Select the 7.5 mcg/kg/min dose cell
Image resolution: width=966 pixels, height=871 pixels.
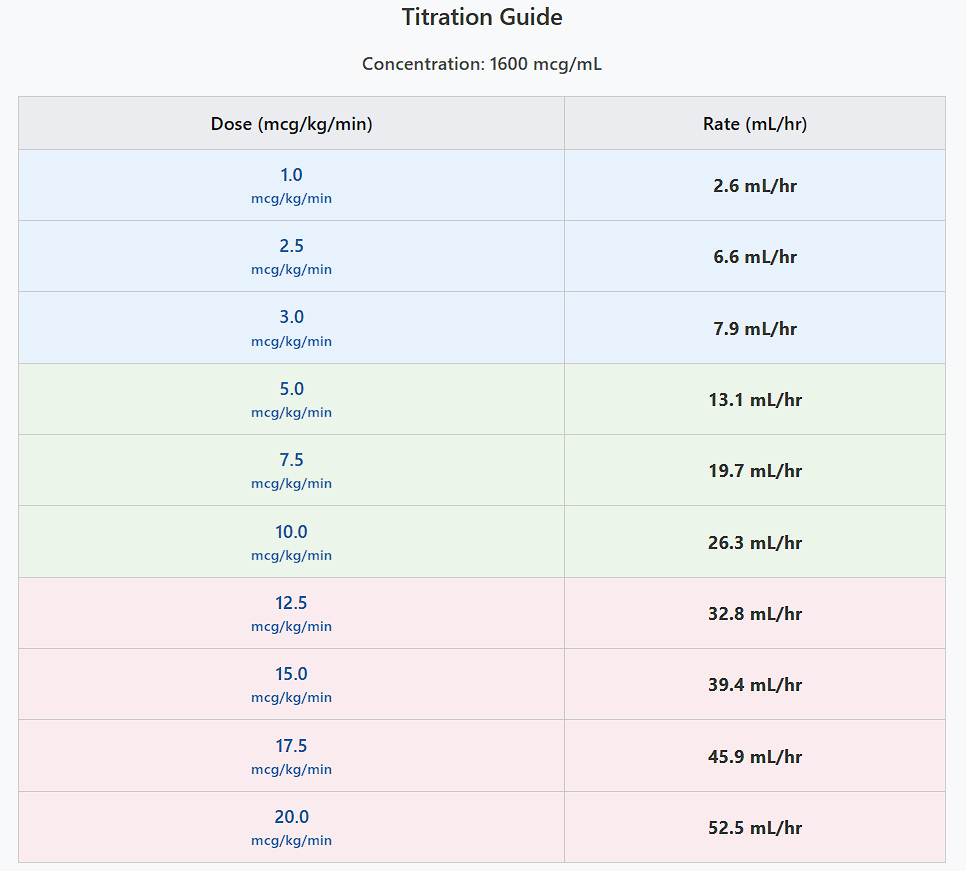291,470
